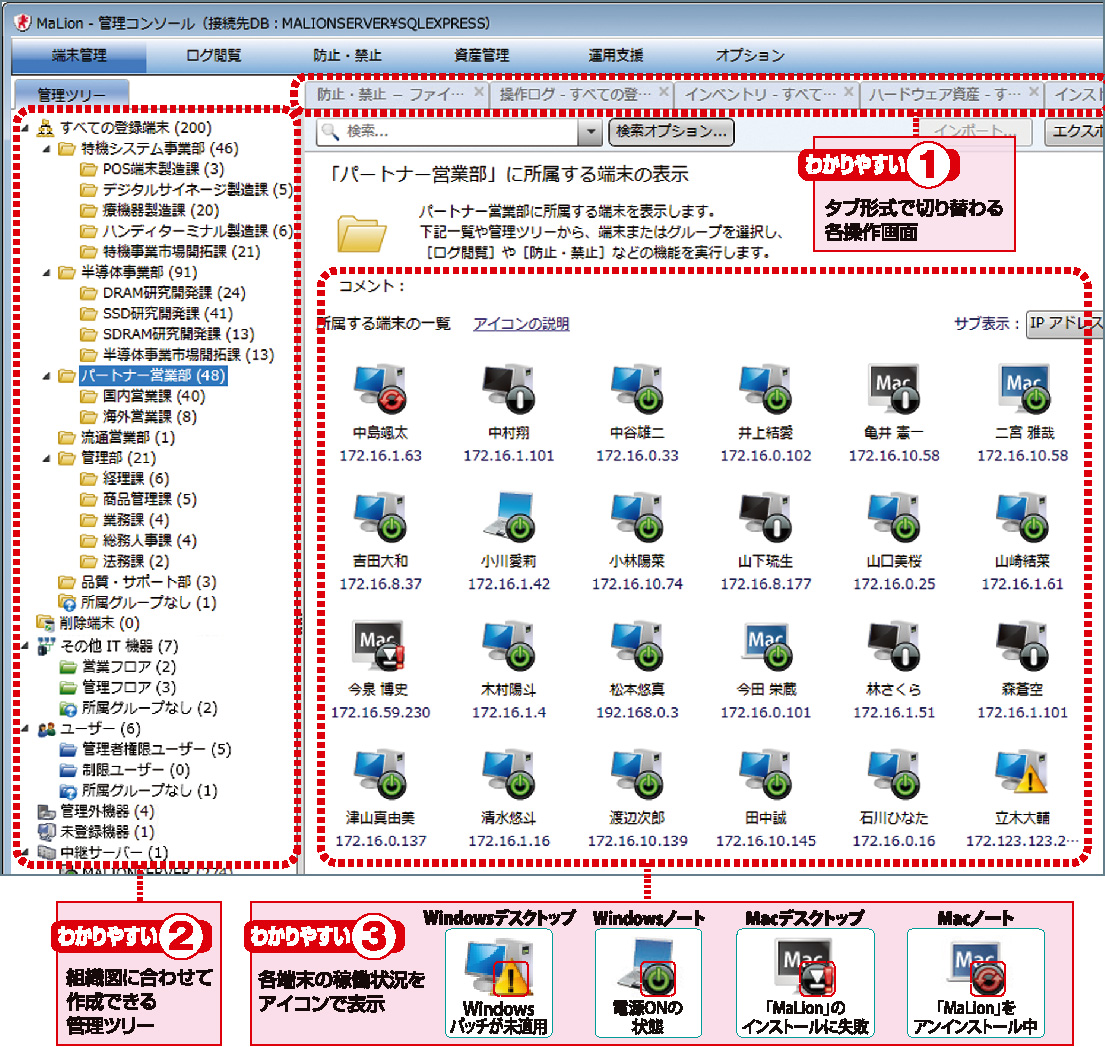
Task: Click the エクスポート button
Action: click(1073, 132)
